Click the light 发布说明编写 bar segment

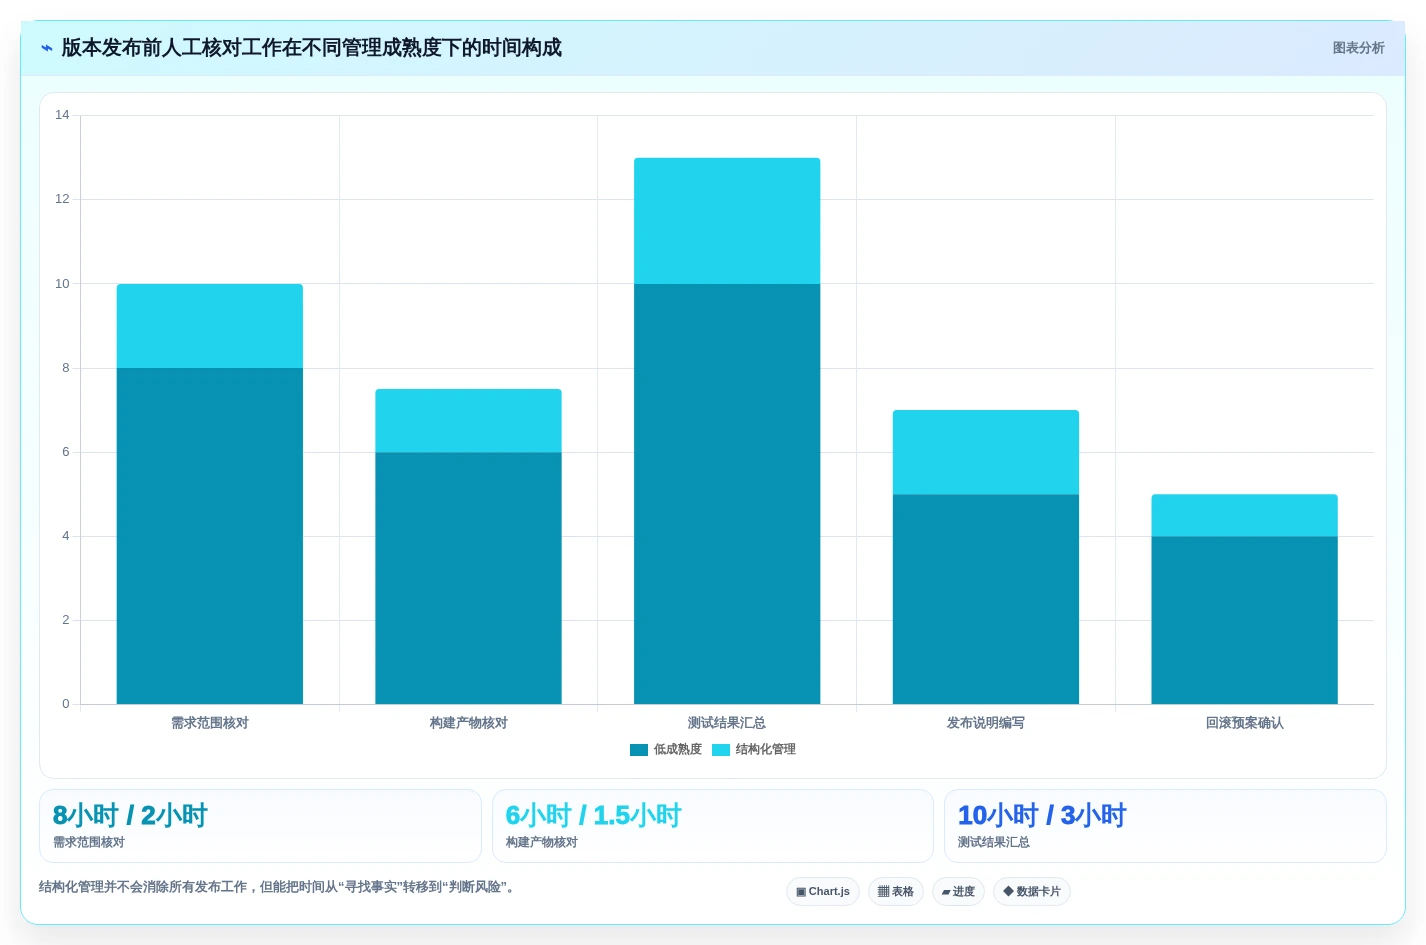[986, 452]
